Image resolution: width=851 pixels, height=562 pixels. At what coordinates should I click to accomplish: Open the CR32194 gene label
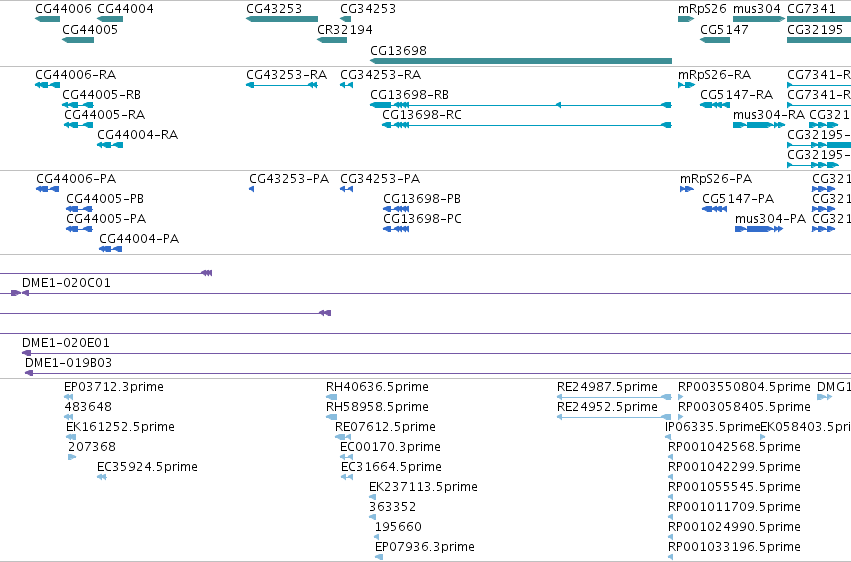click(x=345, y=29)
